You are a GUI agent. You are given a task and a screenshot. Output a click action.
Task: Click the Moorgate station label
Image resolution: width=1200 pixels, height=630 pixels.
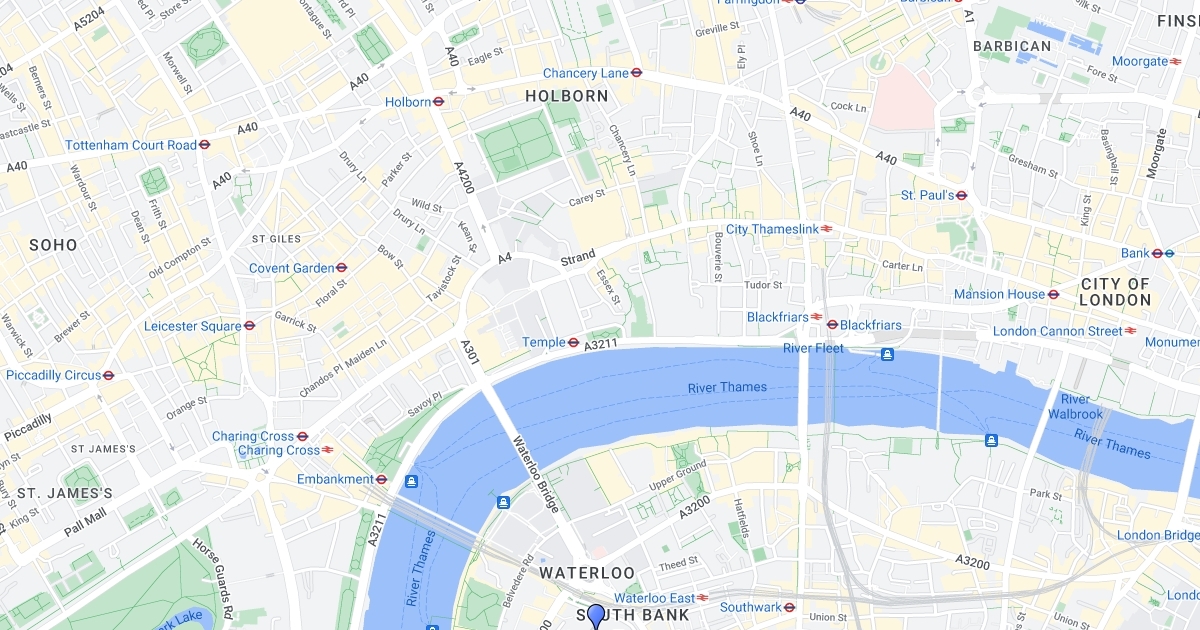point(1140,61)
